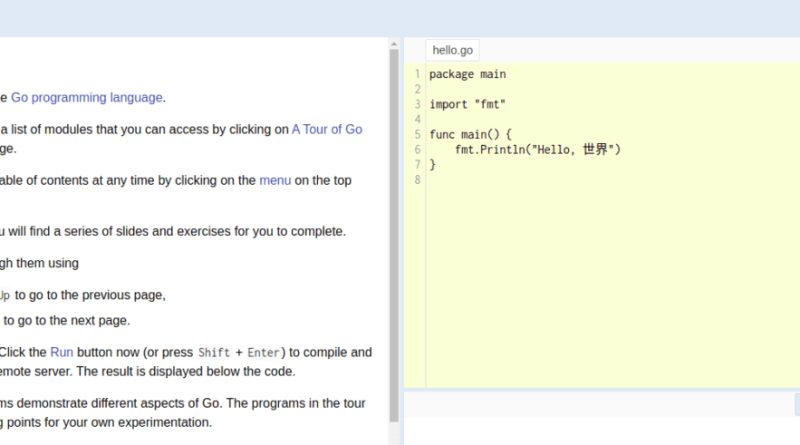Screen dimensions: 800x445
Task: Open the A Tour of Go link
Action: [327, 130]
